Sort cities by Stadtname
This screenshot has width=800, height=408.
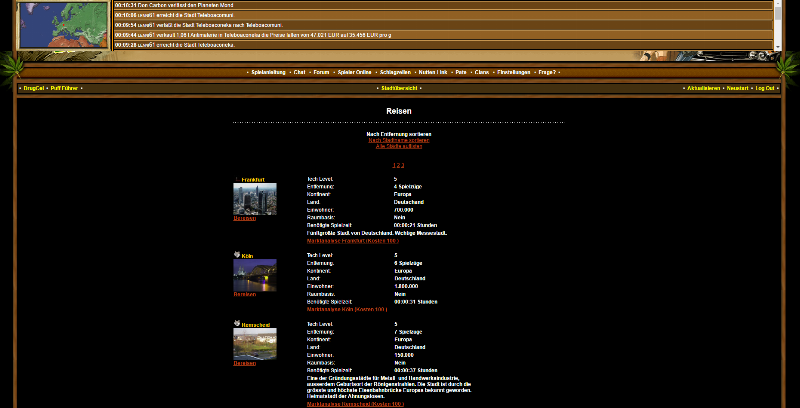pos(399,140)
